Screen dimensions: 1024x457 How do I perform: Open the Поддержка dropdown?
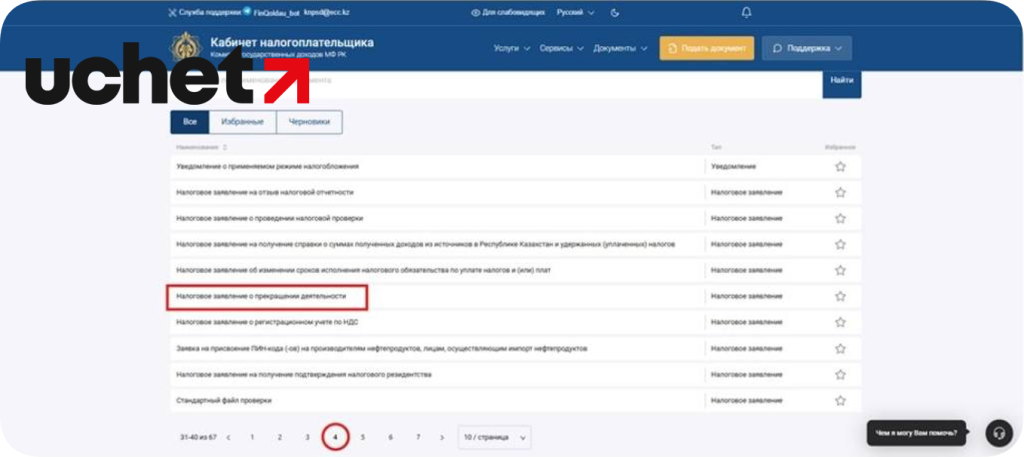pos(807,48)
